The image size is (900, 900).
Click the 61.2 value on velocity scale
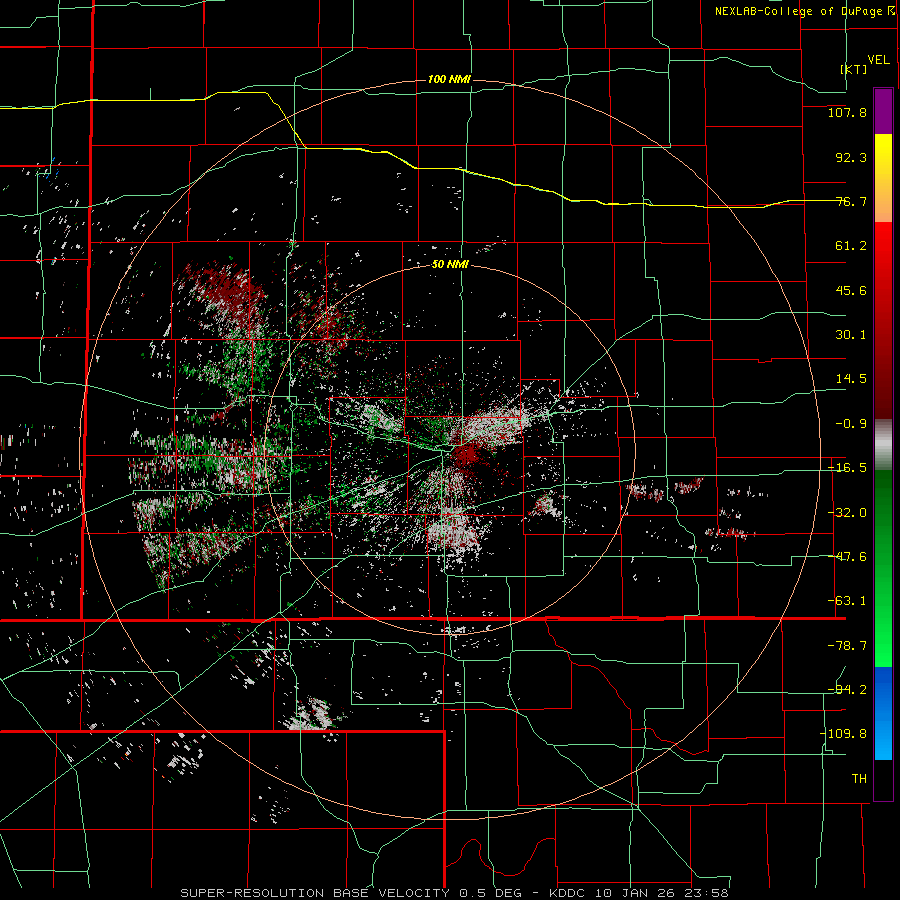851,246
